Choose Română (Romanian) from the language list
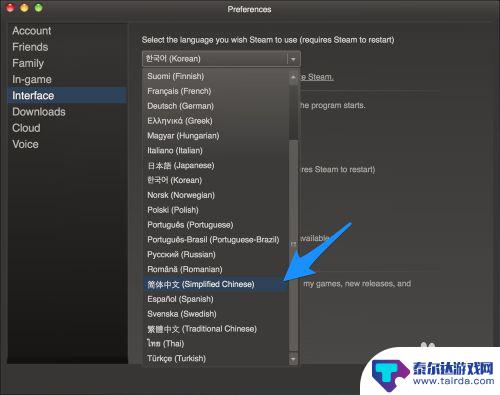This screenshot has width=500, height=395. click(216, 269)
